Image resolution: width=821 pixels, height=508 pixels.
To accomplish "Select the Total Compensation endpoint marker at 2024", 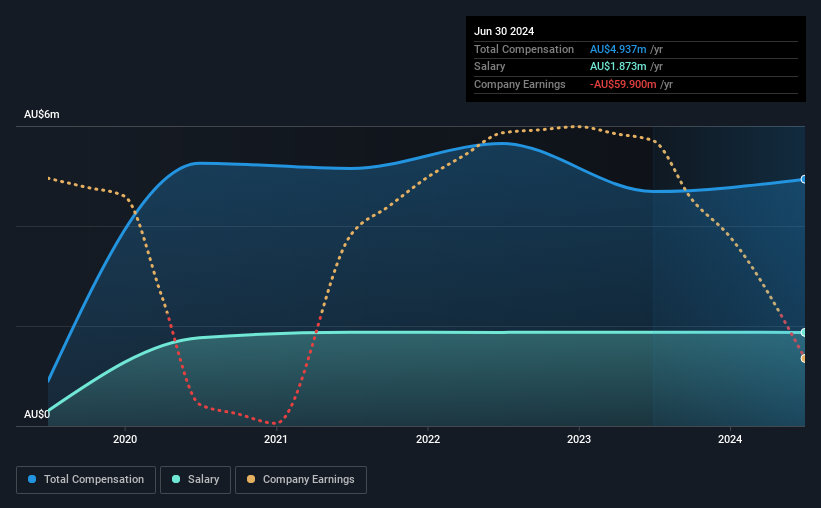I will (x=804, y=179).
